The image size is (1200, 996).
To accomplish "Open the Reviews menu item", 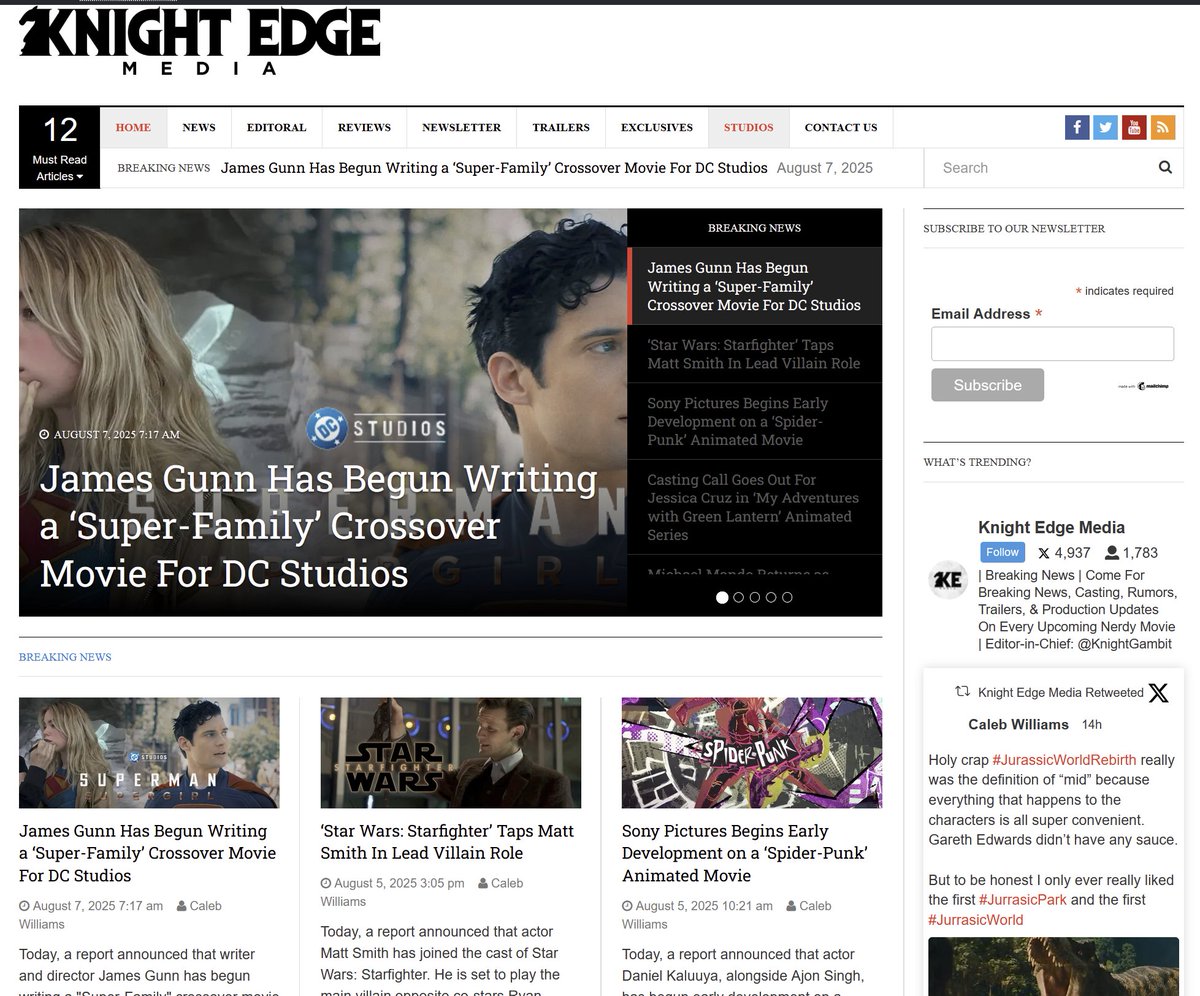I will pos(364,127).
